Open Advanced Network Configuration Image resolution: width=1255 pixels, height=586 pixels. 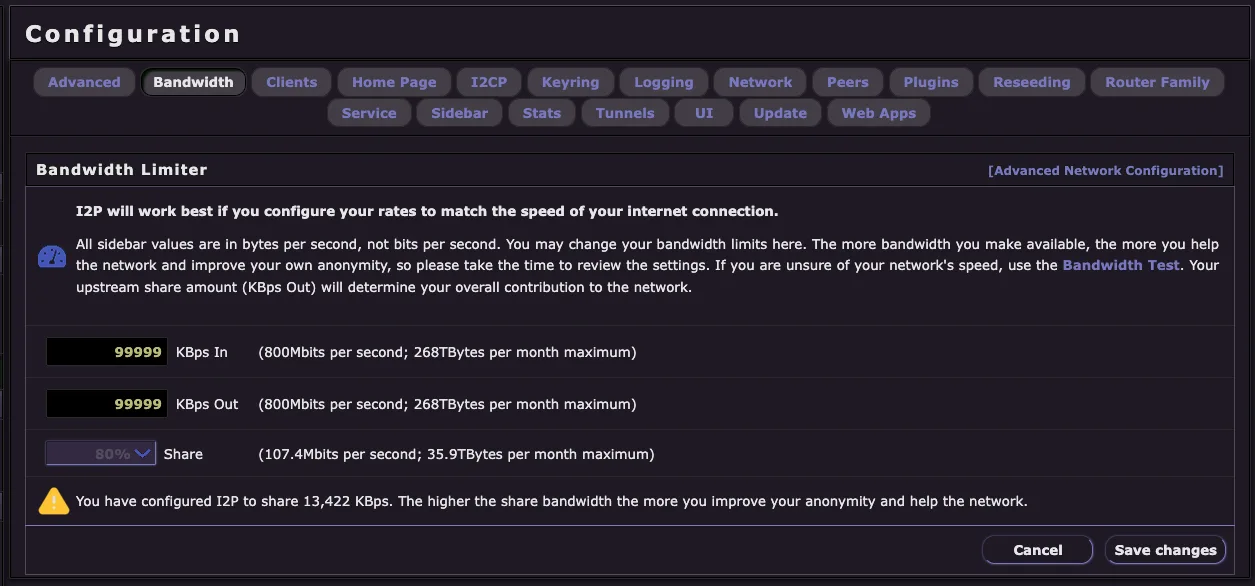coord(1104,170)
